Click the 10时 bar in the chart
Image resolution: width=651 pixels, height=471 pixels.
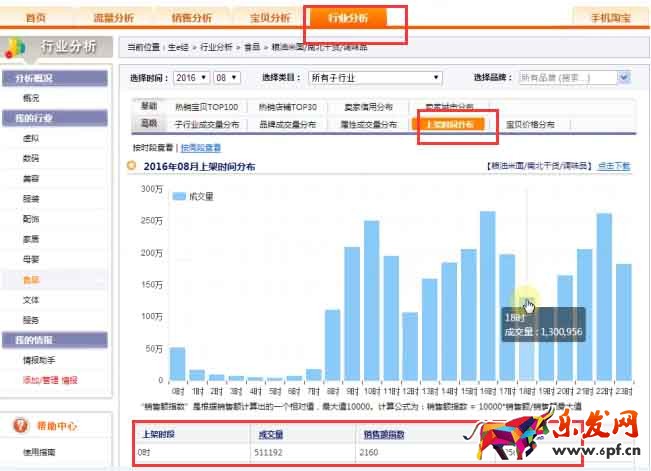point(371,300)
